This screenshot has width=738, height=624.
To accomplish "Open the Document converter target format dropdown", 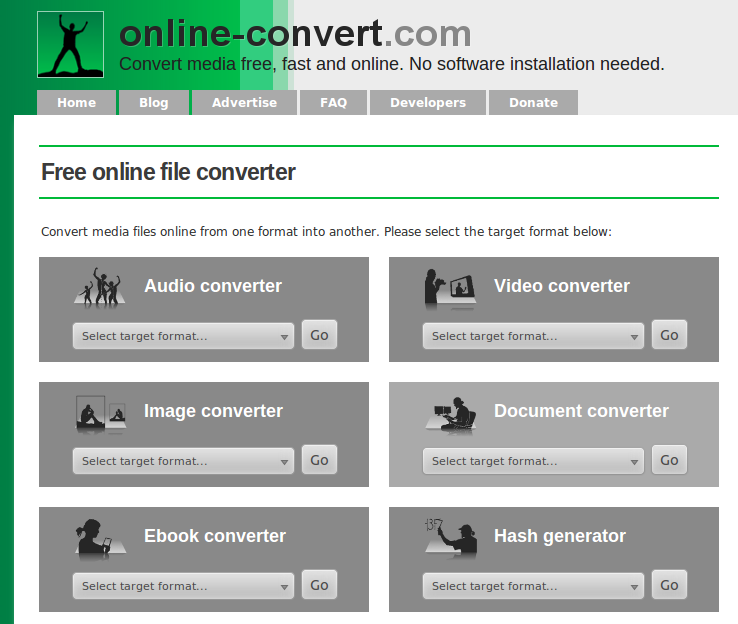I will pos(533,461).
